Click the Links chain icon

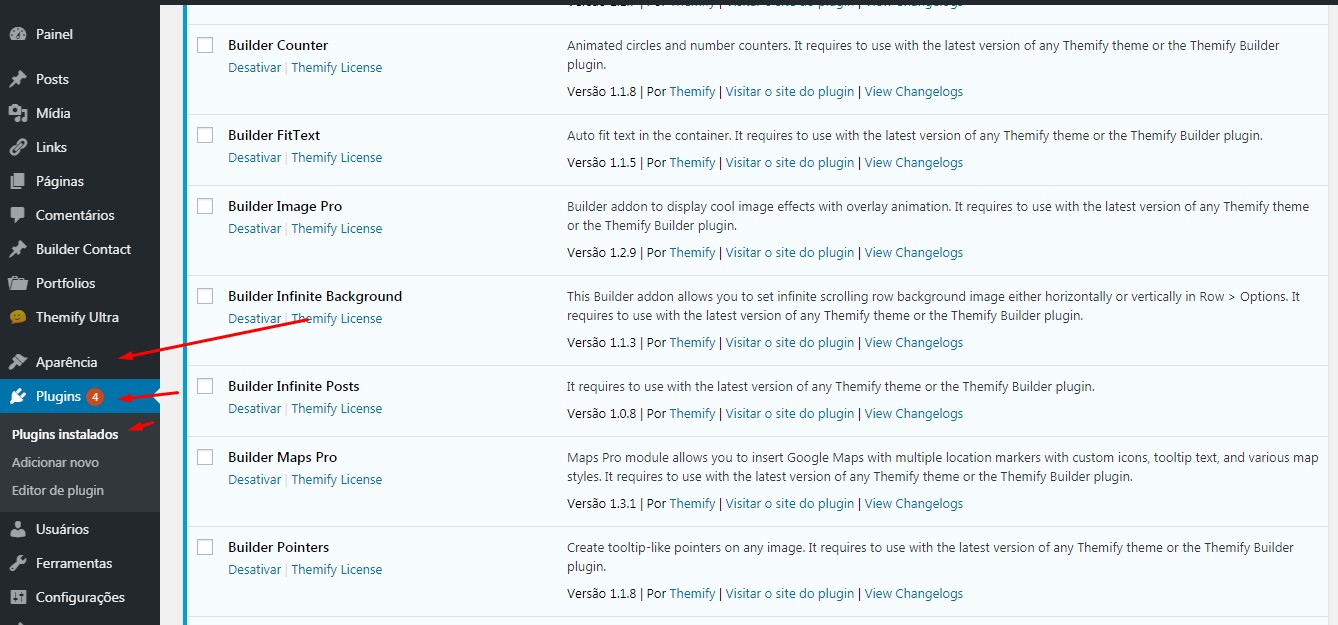17,147
